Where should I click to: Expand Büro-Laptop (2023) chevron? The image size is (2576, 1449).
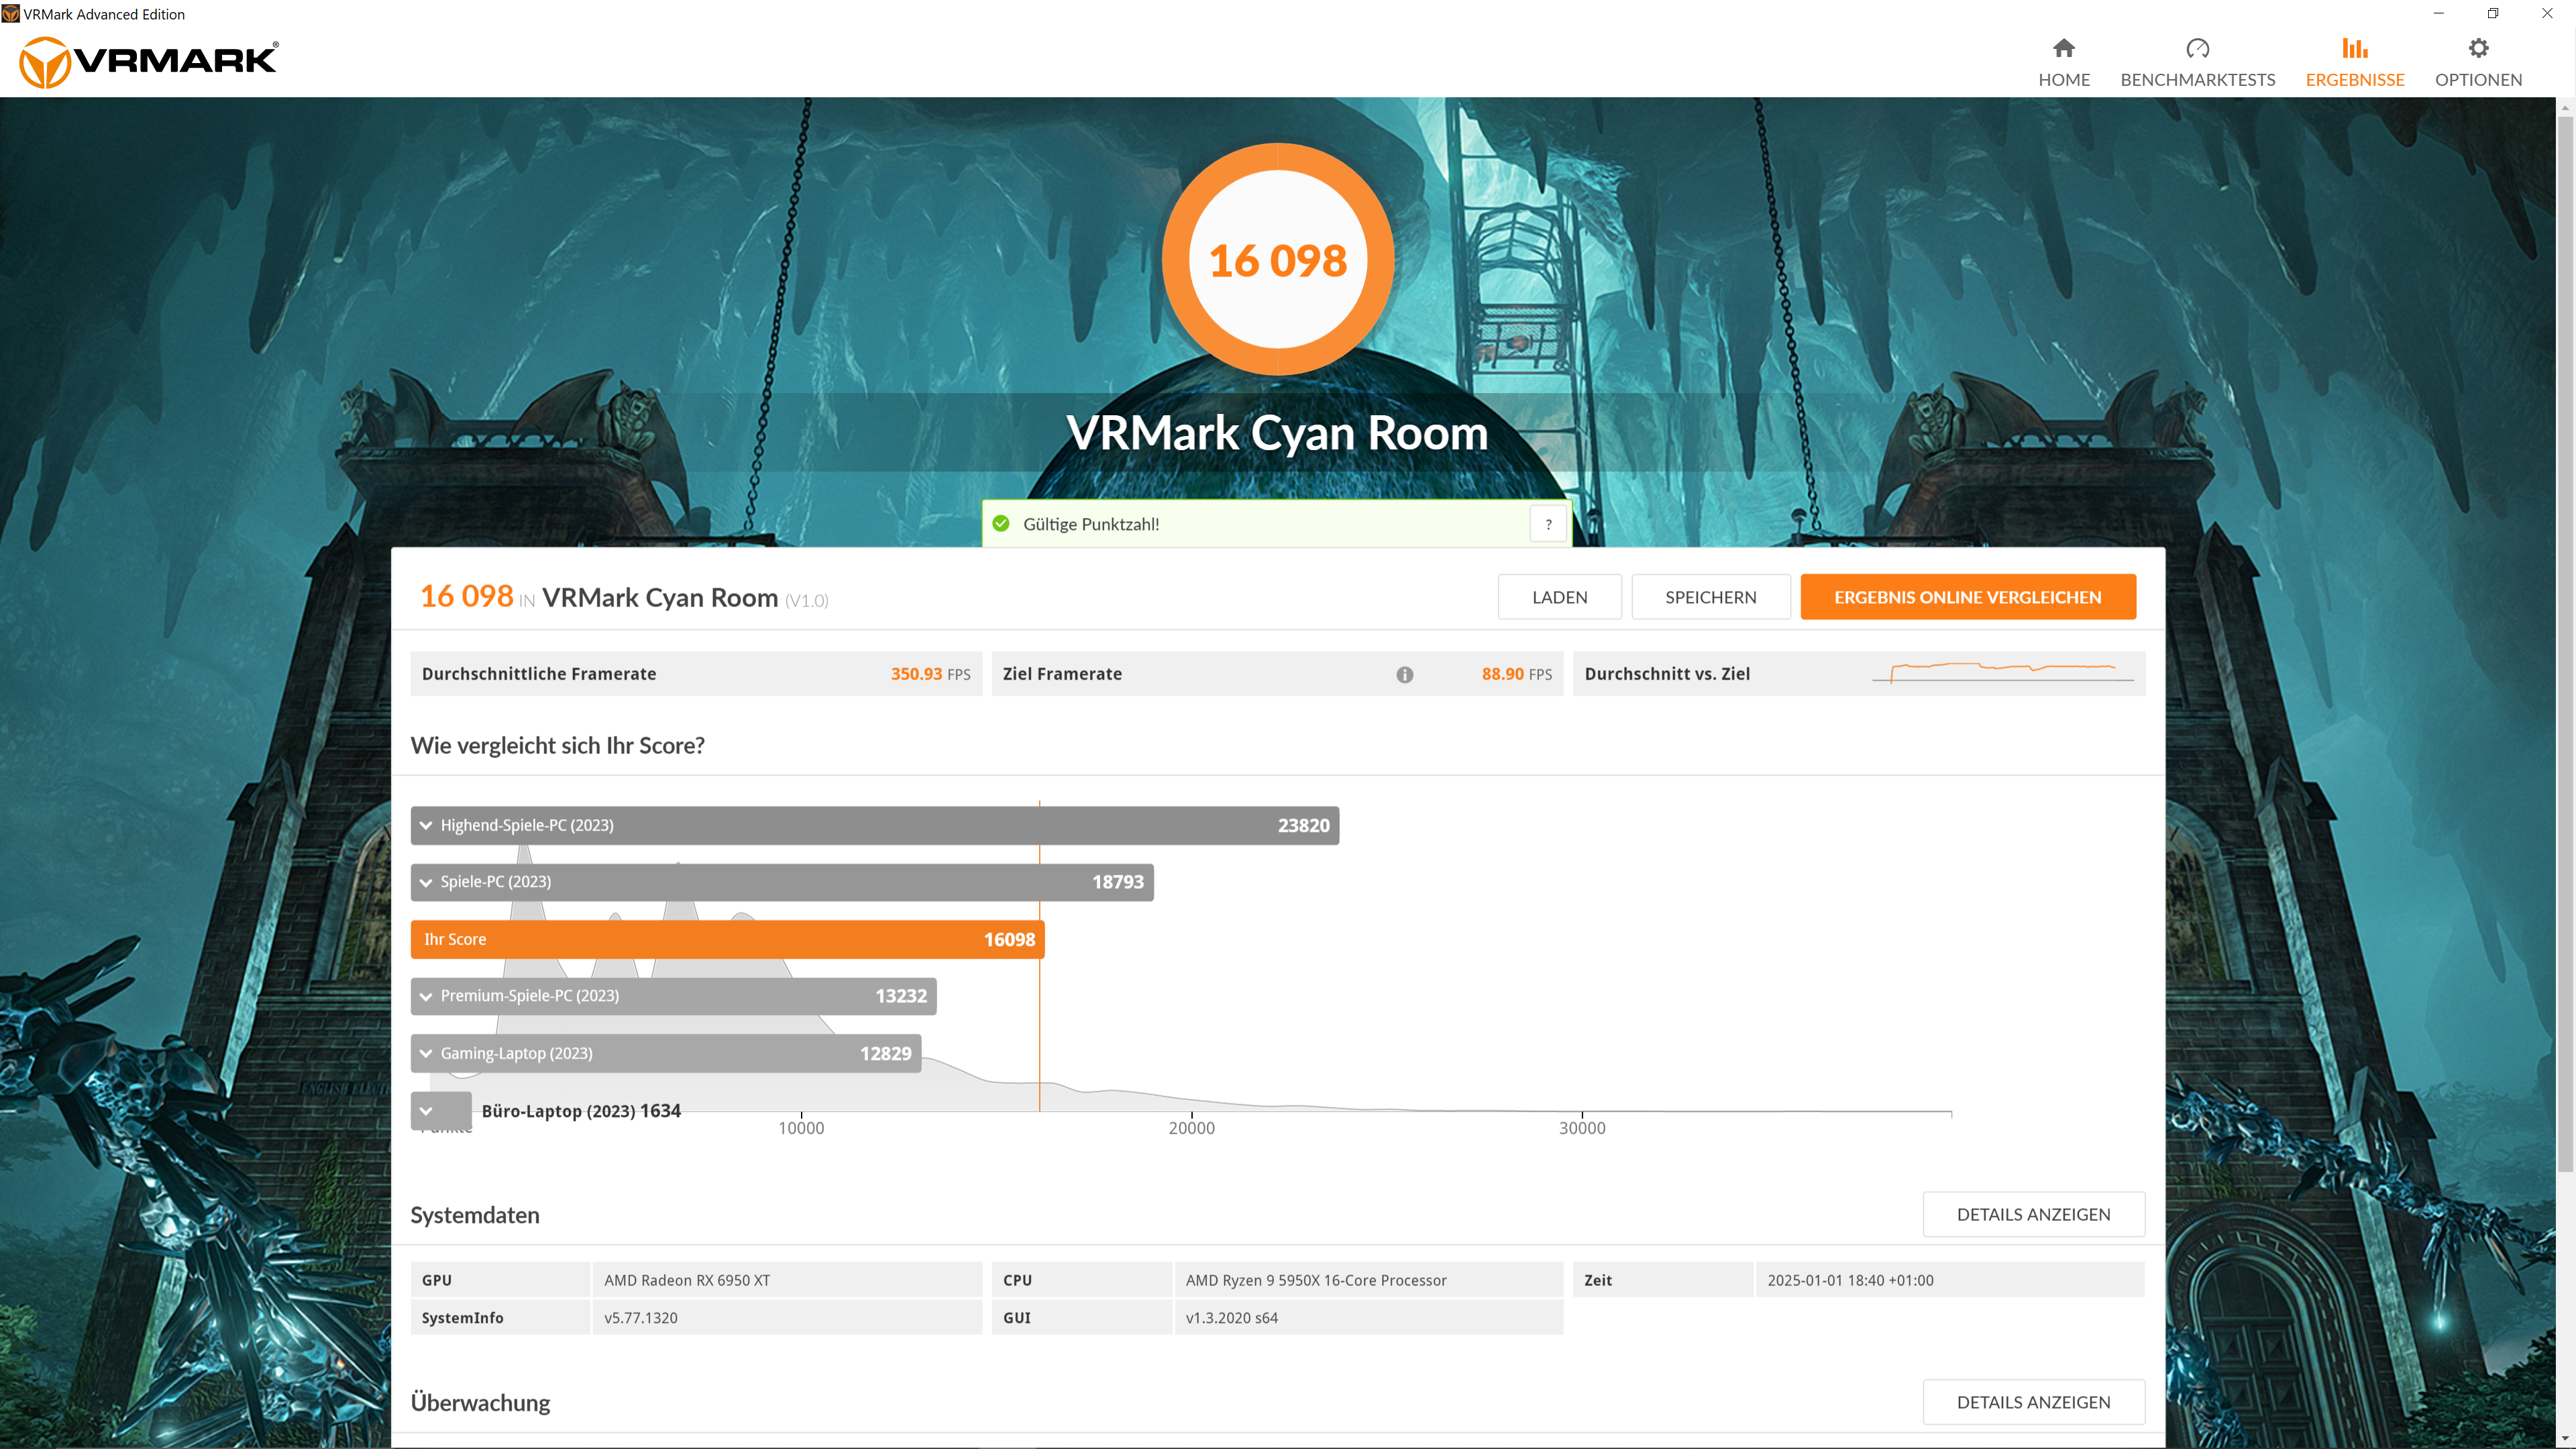[427, 1111]
